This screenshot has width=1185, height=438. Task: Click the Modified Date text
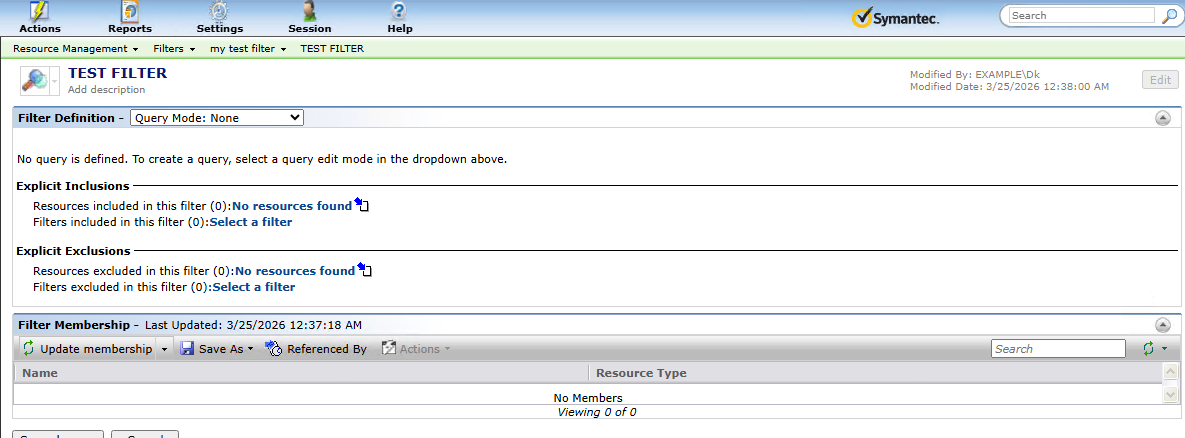click(1010, 87)
